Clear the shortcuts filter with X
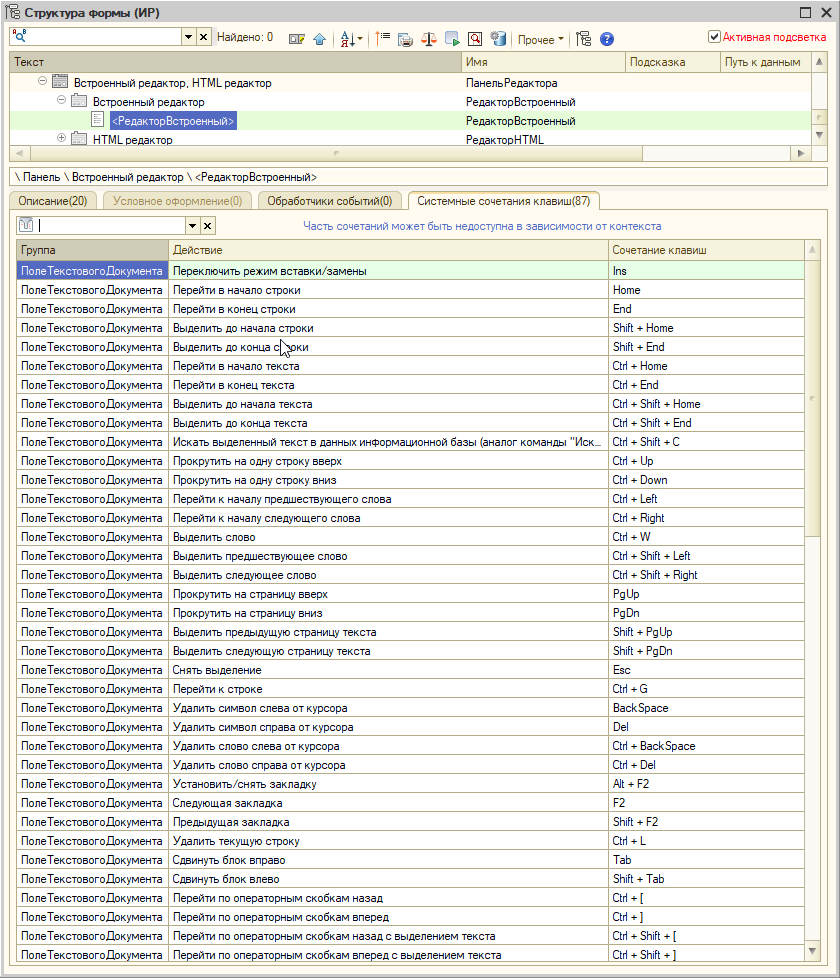840x978 pixels. 208,226
